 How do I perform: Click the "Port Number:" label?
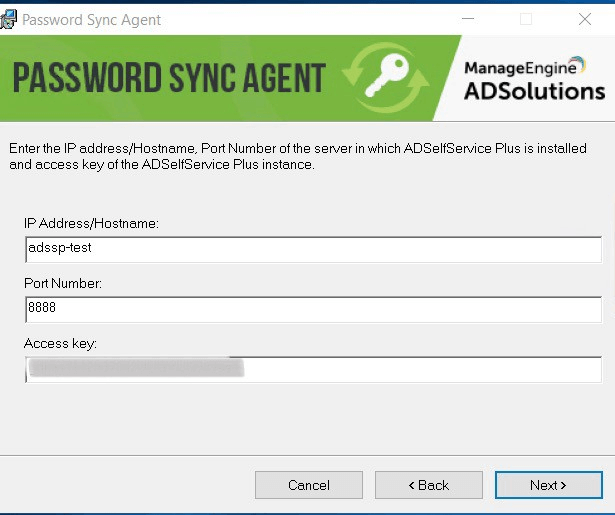point(63,283)
